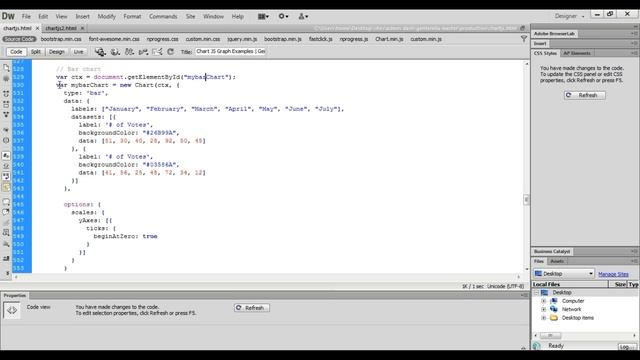
Task: Switch to Code view
Action: tap(16, 52)
